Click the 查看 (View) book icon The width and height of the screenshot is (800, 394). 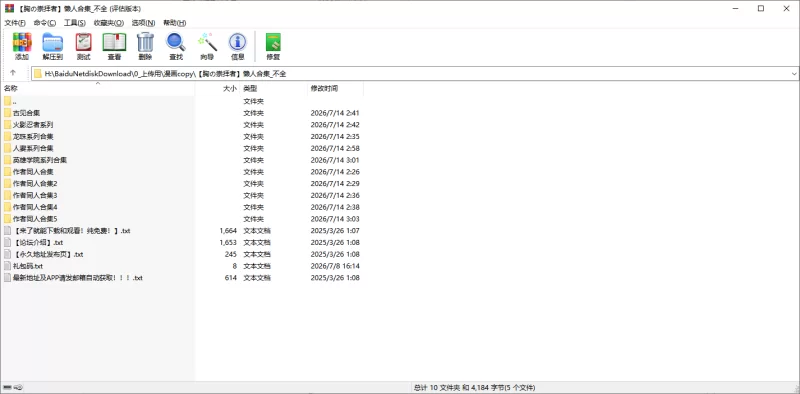[x=114, y=42]
